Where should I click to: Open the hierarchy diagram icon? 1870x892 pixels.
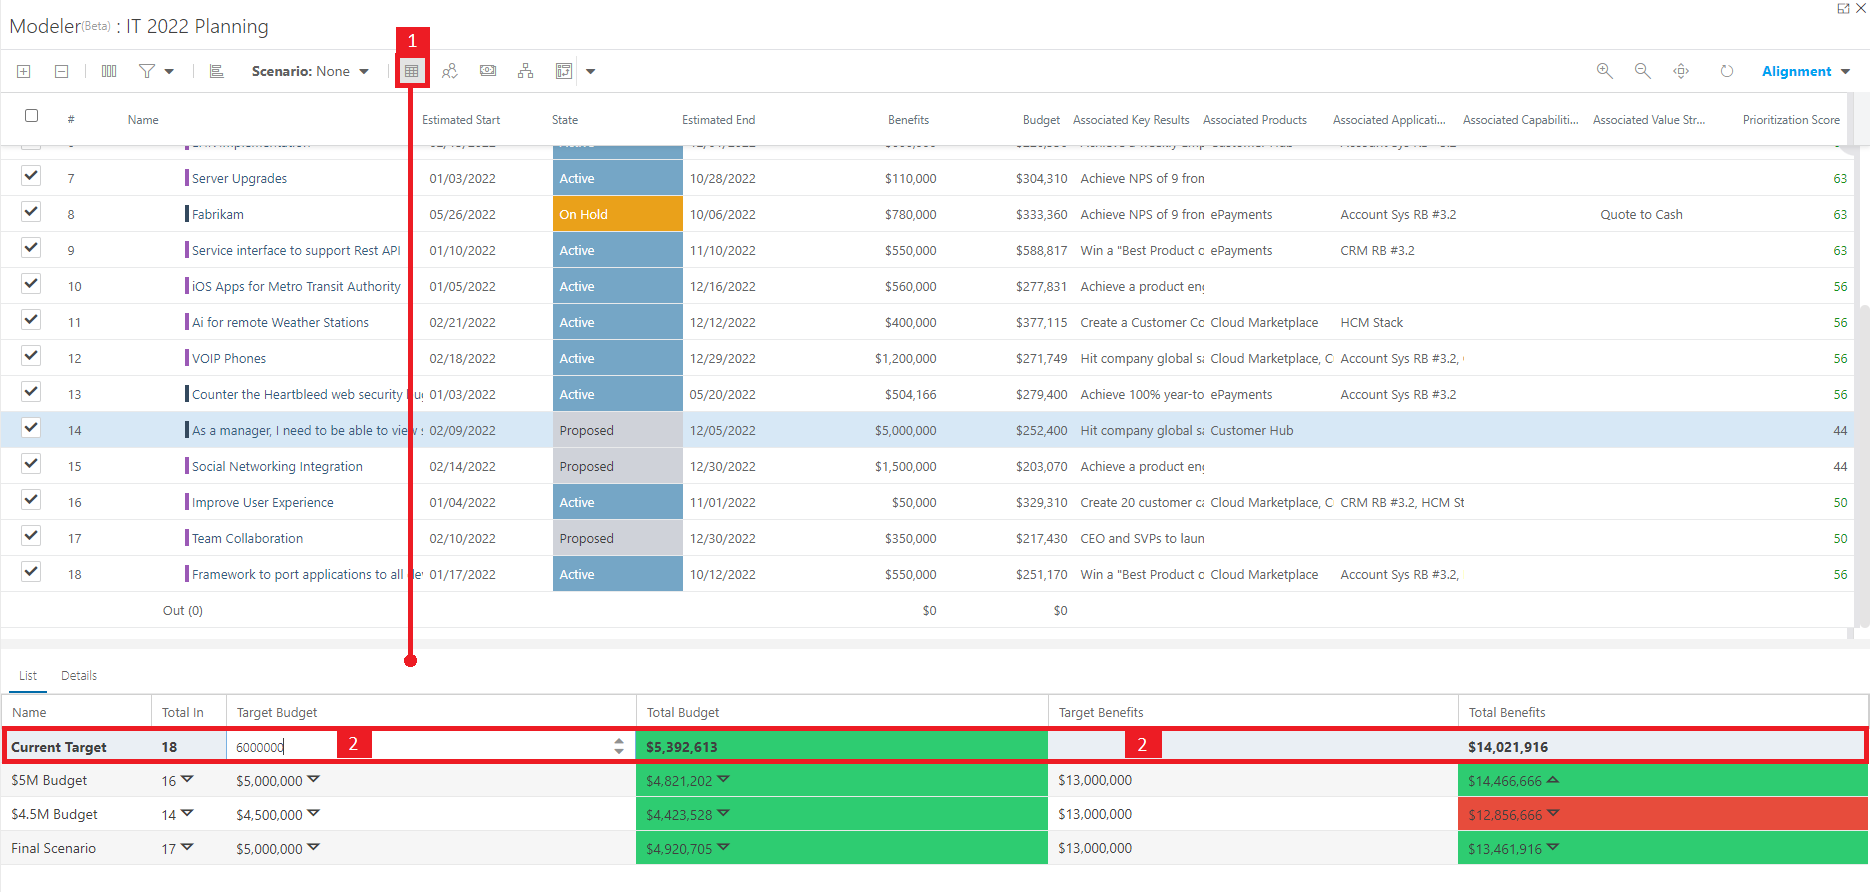tap(525, 71)
